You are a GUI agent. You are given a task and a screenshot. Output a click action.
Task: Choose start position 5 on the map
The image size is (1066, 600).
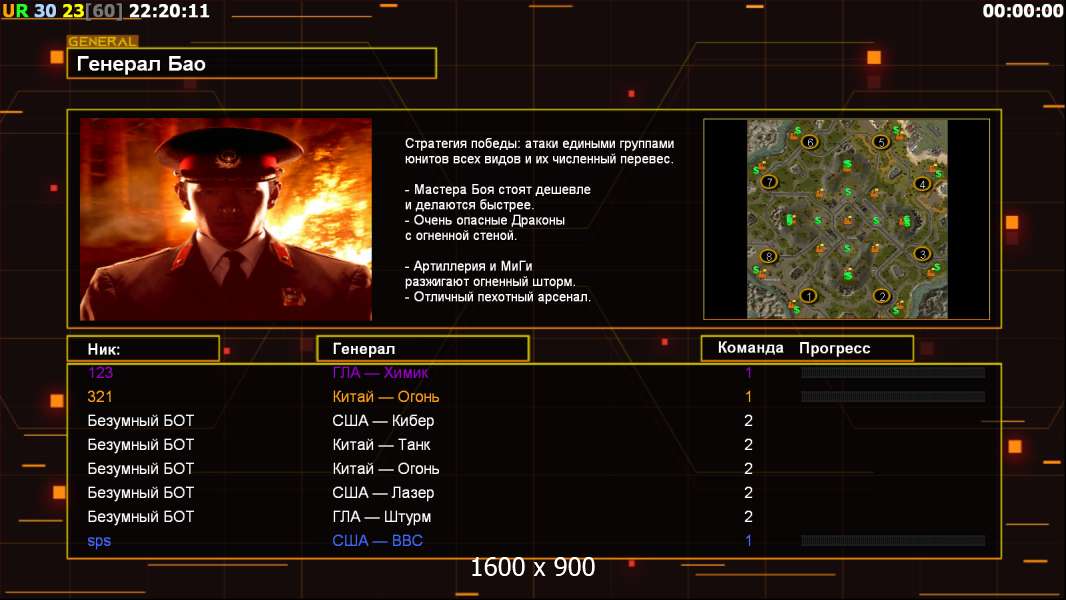pyautogui.click(x=881, y=142)
